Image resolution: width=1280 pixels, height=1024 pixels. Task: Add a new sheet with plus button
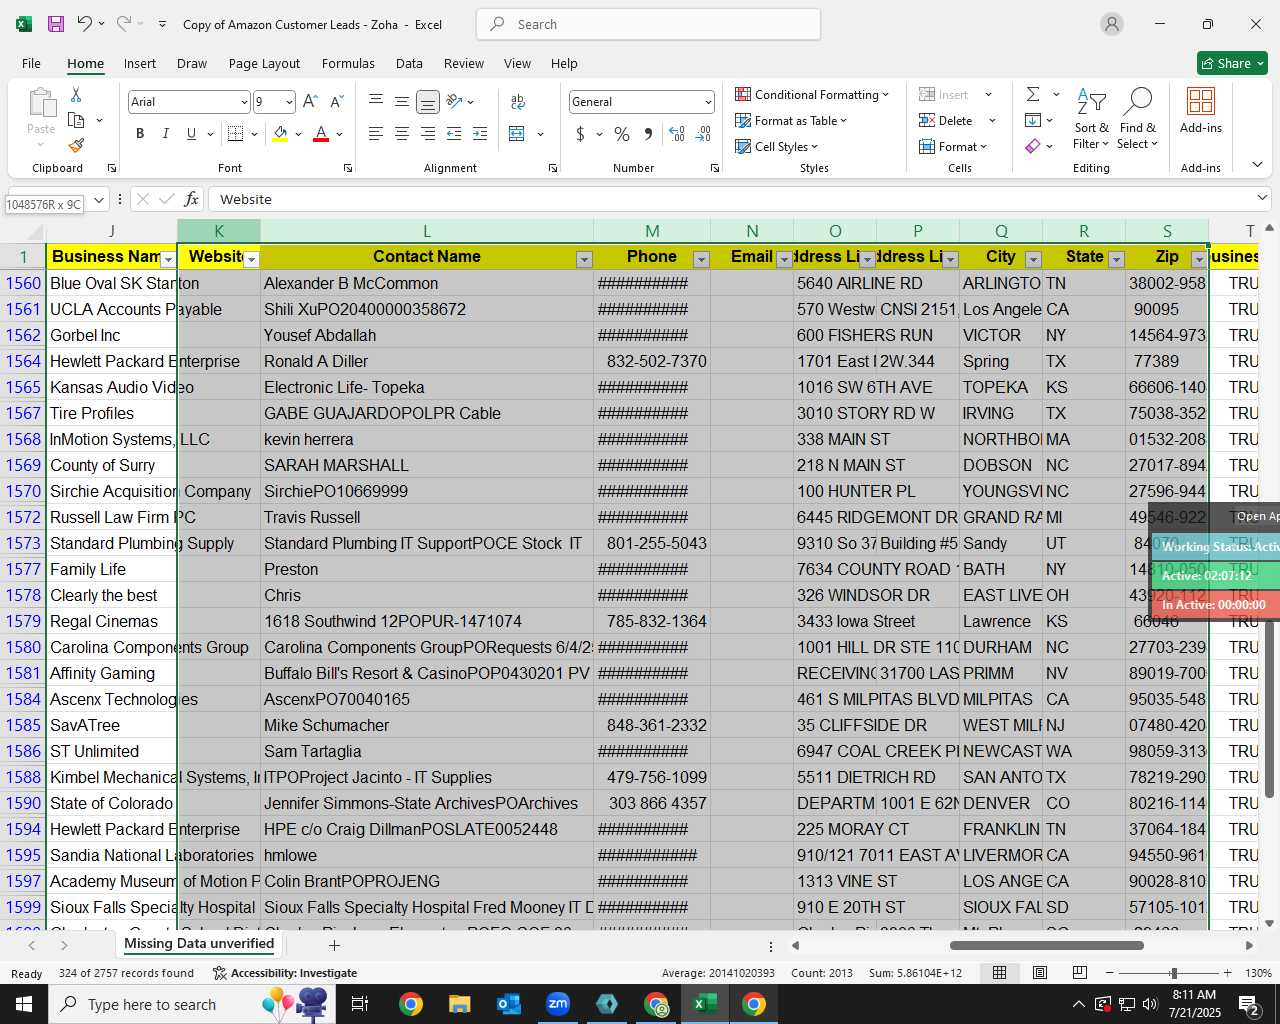point(334,945)
